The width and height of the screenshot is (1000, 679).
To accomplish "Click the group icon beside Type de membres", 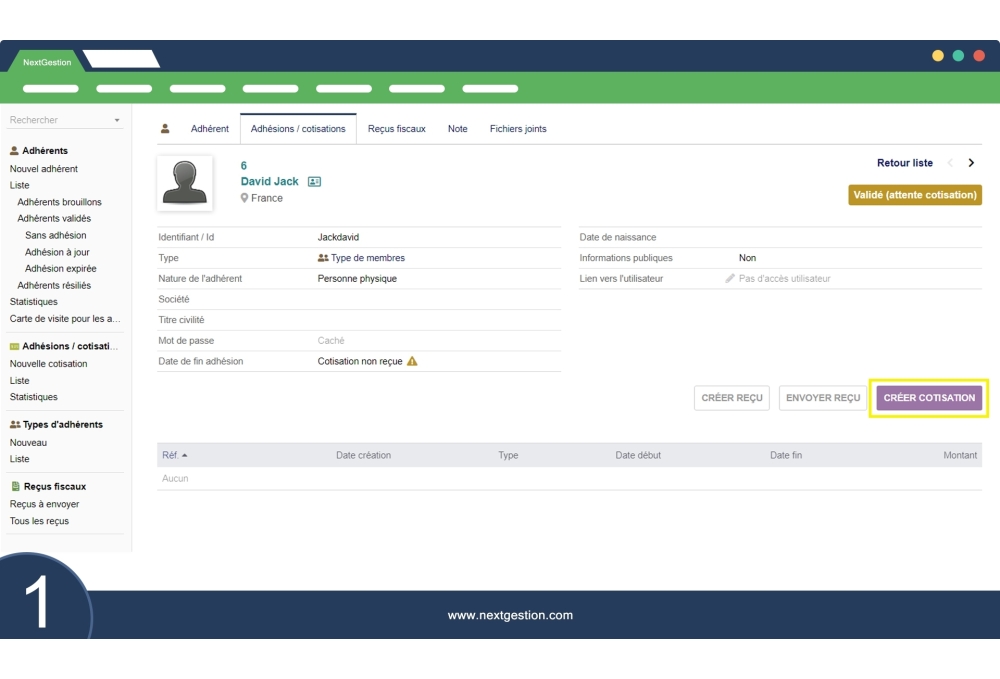I will pos(323,258).
